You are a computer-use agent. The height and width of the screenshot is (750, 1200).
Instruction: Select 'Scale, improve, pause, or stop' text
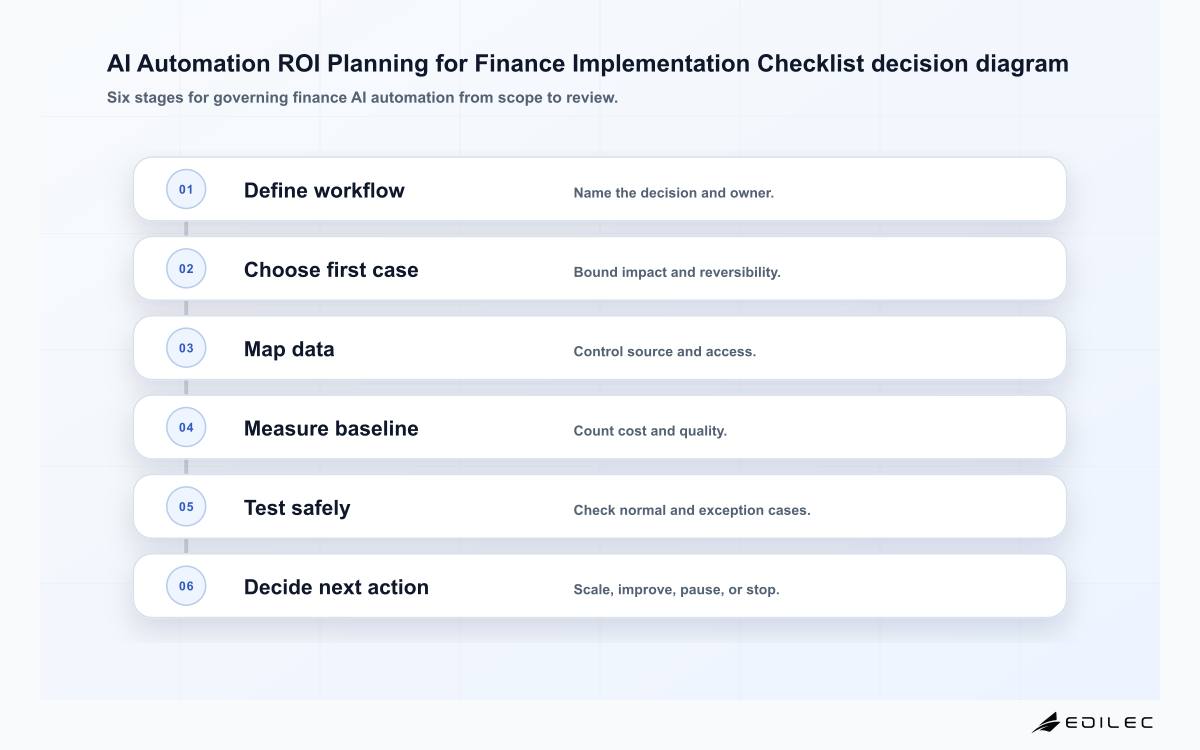676,590
